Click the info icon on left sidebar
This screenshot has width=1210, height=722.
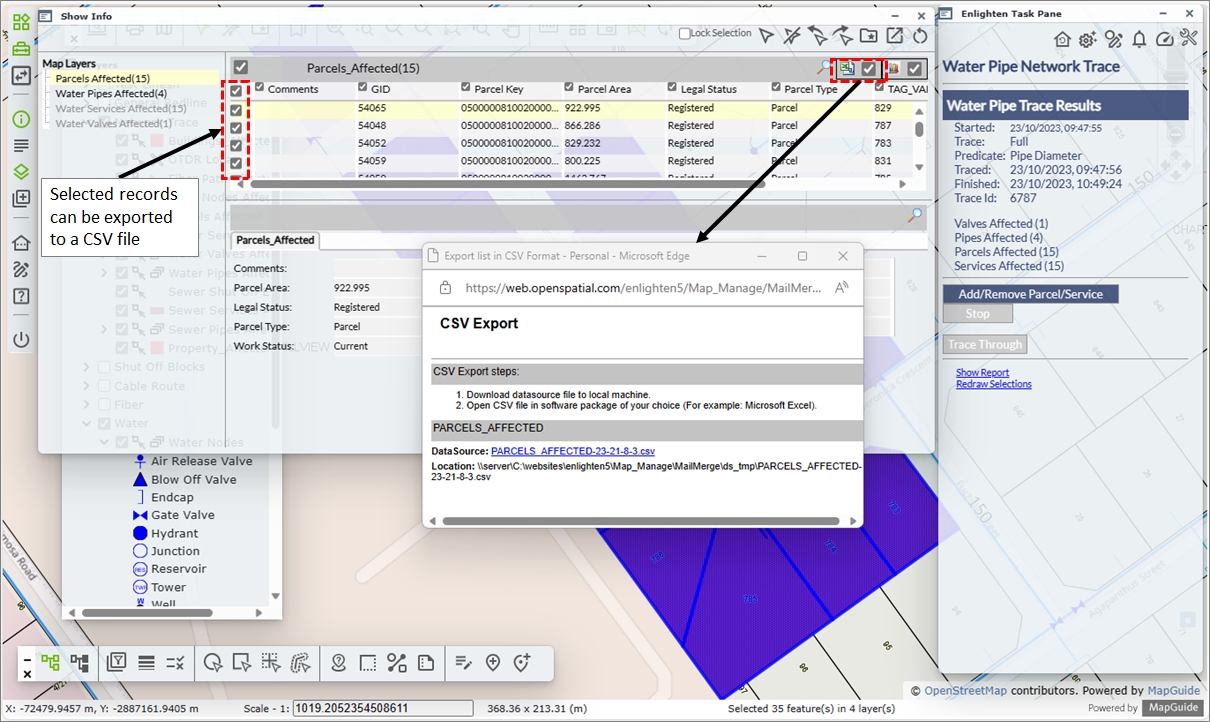coord(20,119)
